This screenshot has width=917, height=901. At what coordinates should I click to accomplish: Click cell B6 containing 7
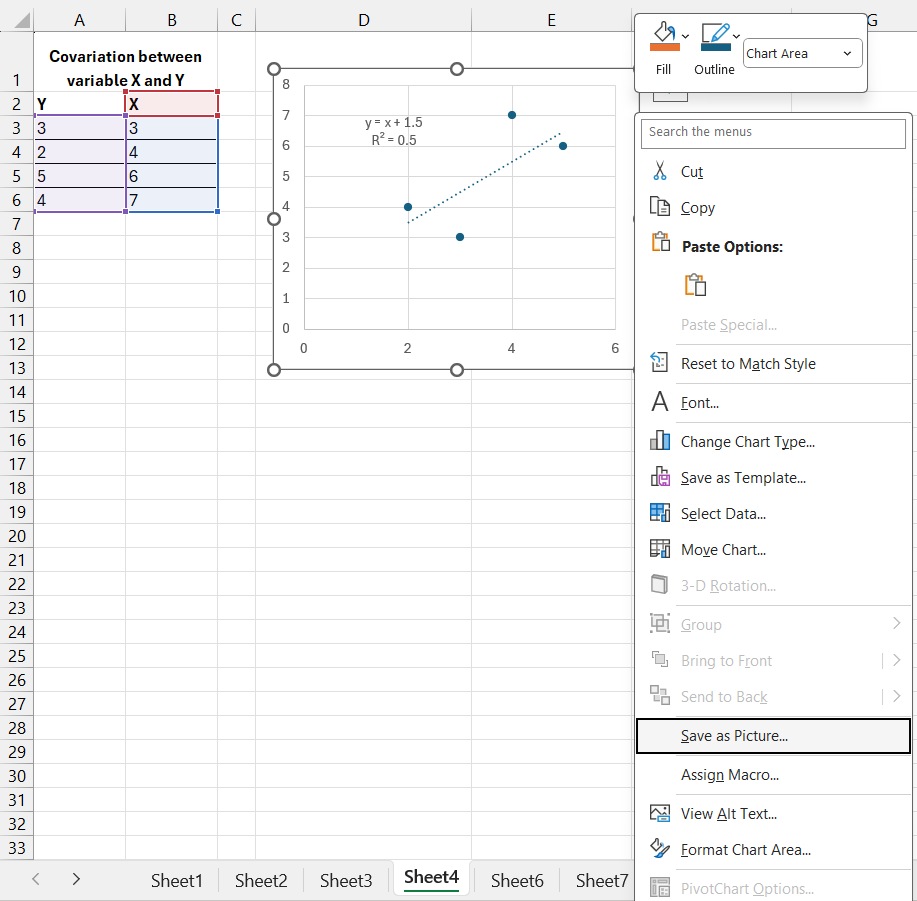[x=171, y=200]
